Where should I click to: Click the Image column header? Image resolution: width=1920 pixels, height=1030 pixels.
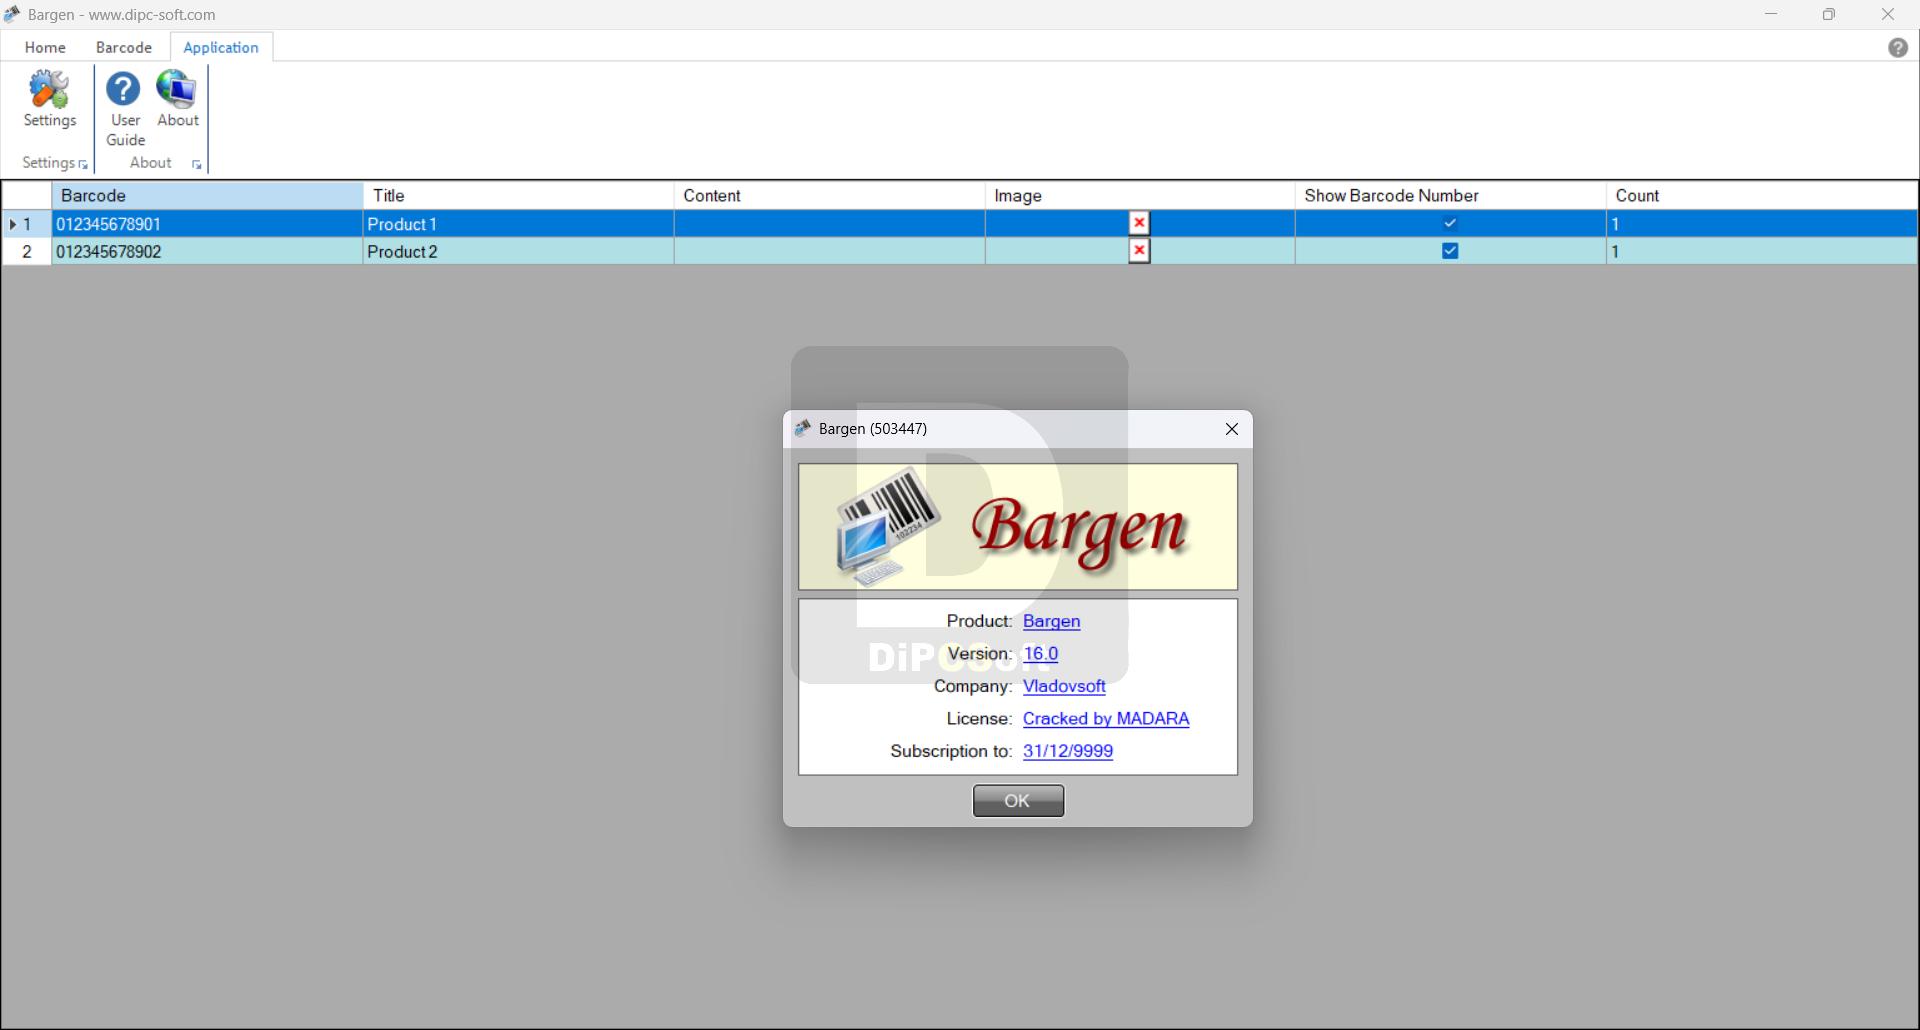click(x=1140, y=195)
